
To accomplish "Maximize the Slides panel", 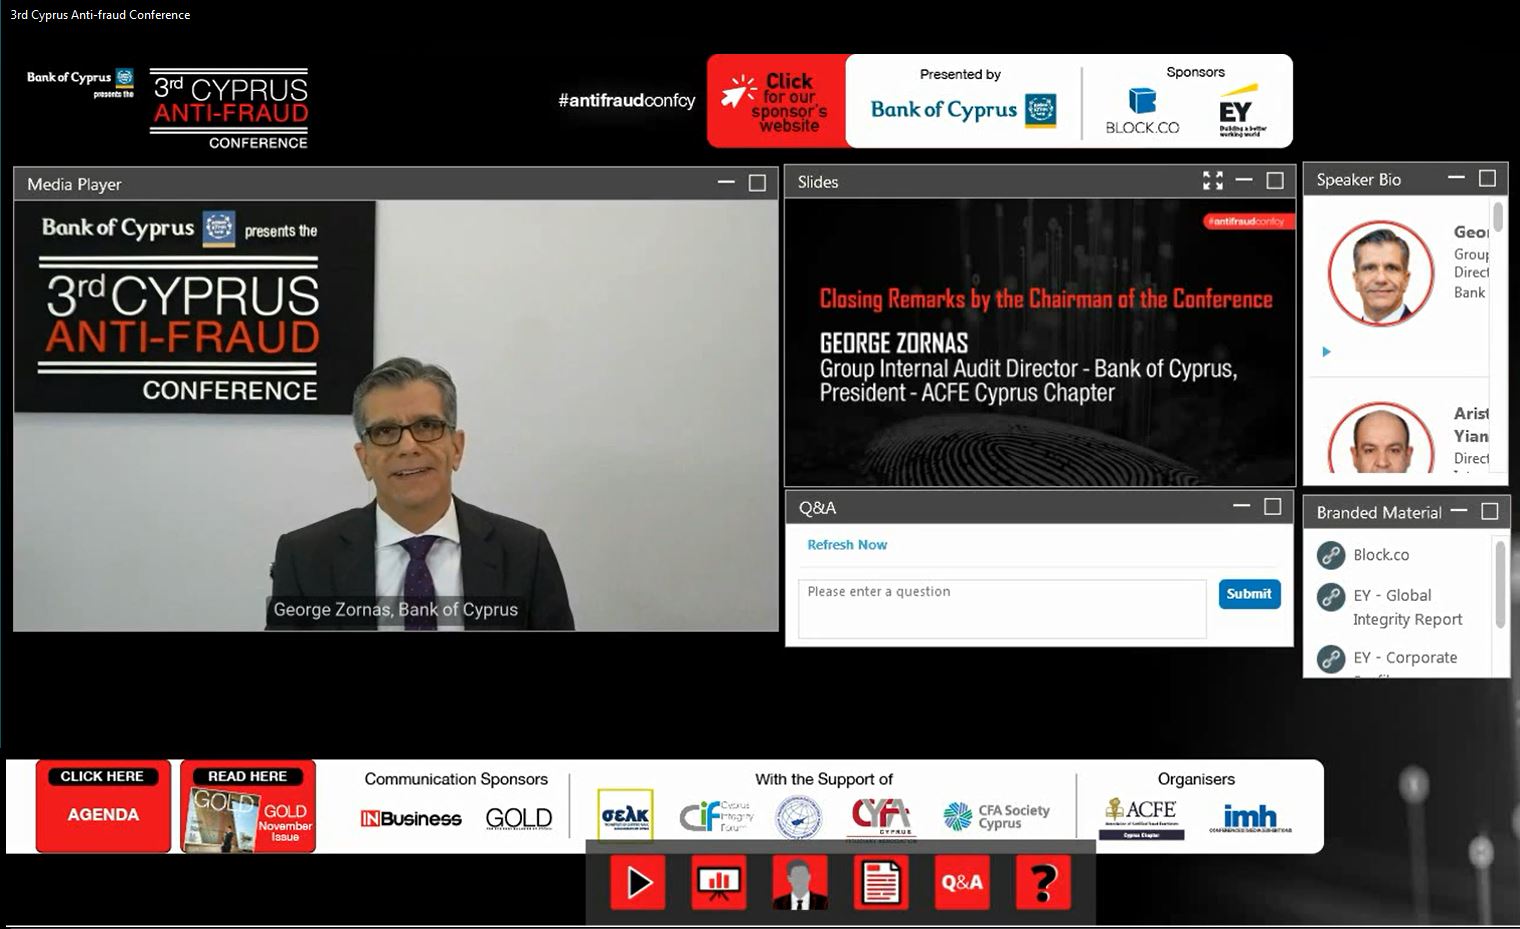I will [x=1275, y=181].
